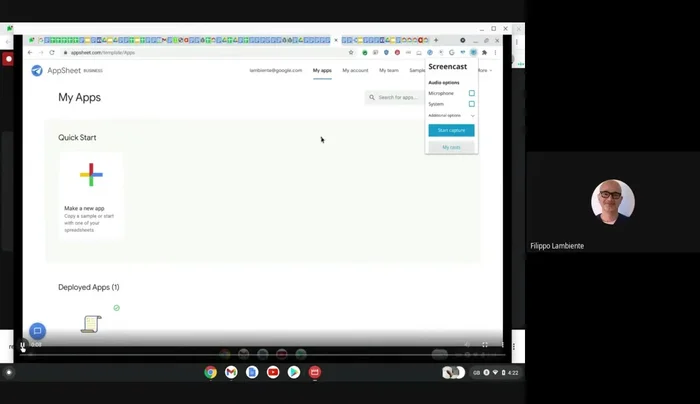
Task: Open the deployed app scroll icon
Action: [x=91, y=324]
